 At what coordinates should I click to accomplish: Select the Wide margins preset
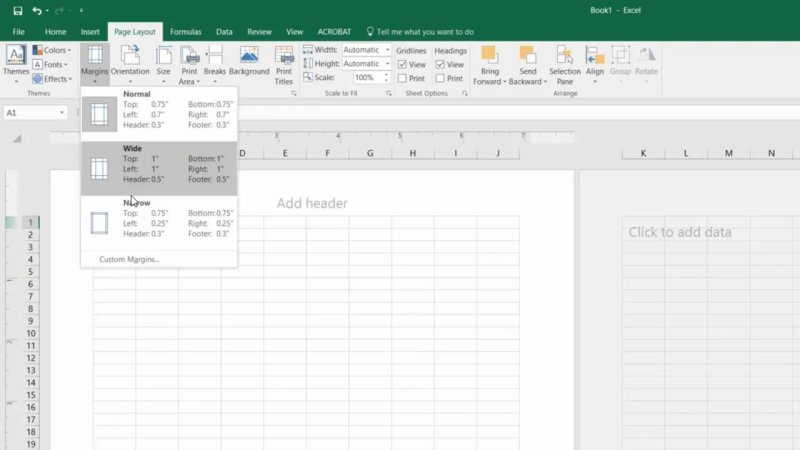click(159, 168)
